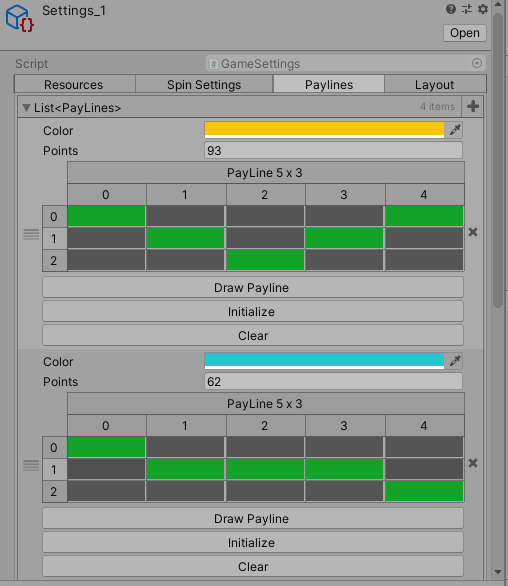The height and width of the screenshot is (586, 508).
Task: Pick color with the yellow payline eyedropper
Action: pos(455,130)
